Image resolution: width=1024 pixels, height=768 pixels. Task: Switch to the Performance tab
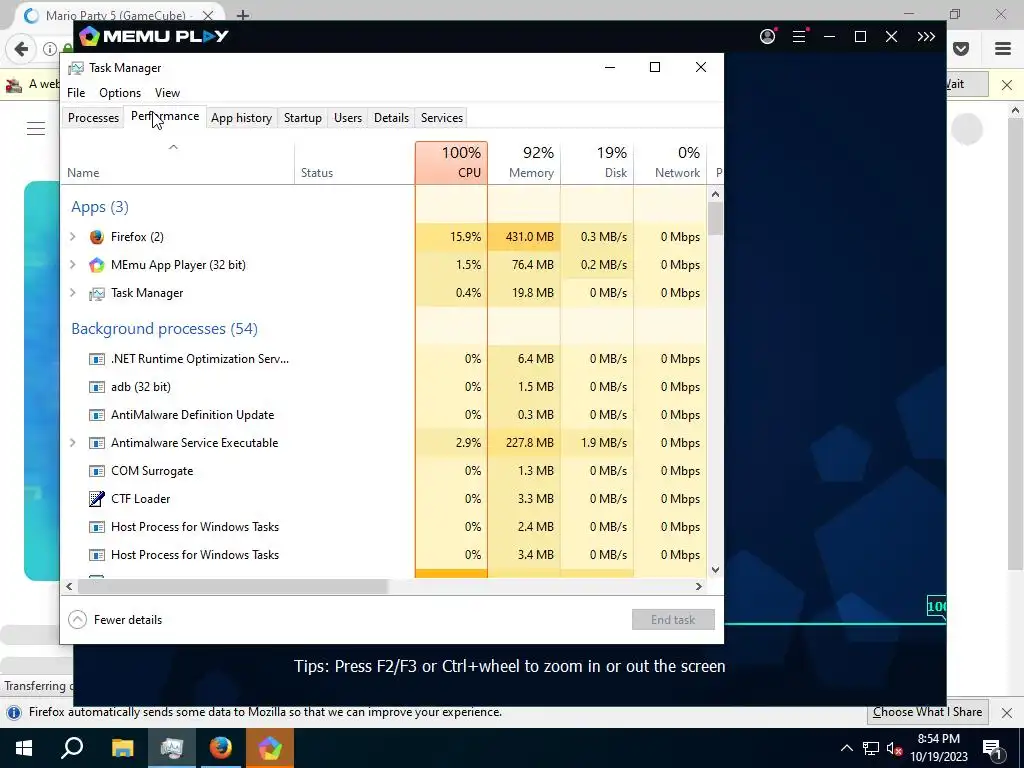[165, 116]
